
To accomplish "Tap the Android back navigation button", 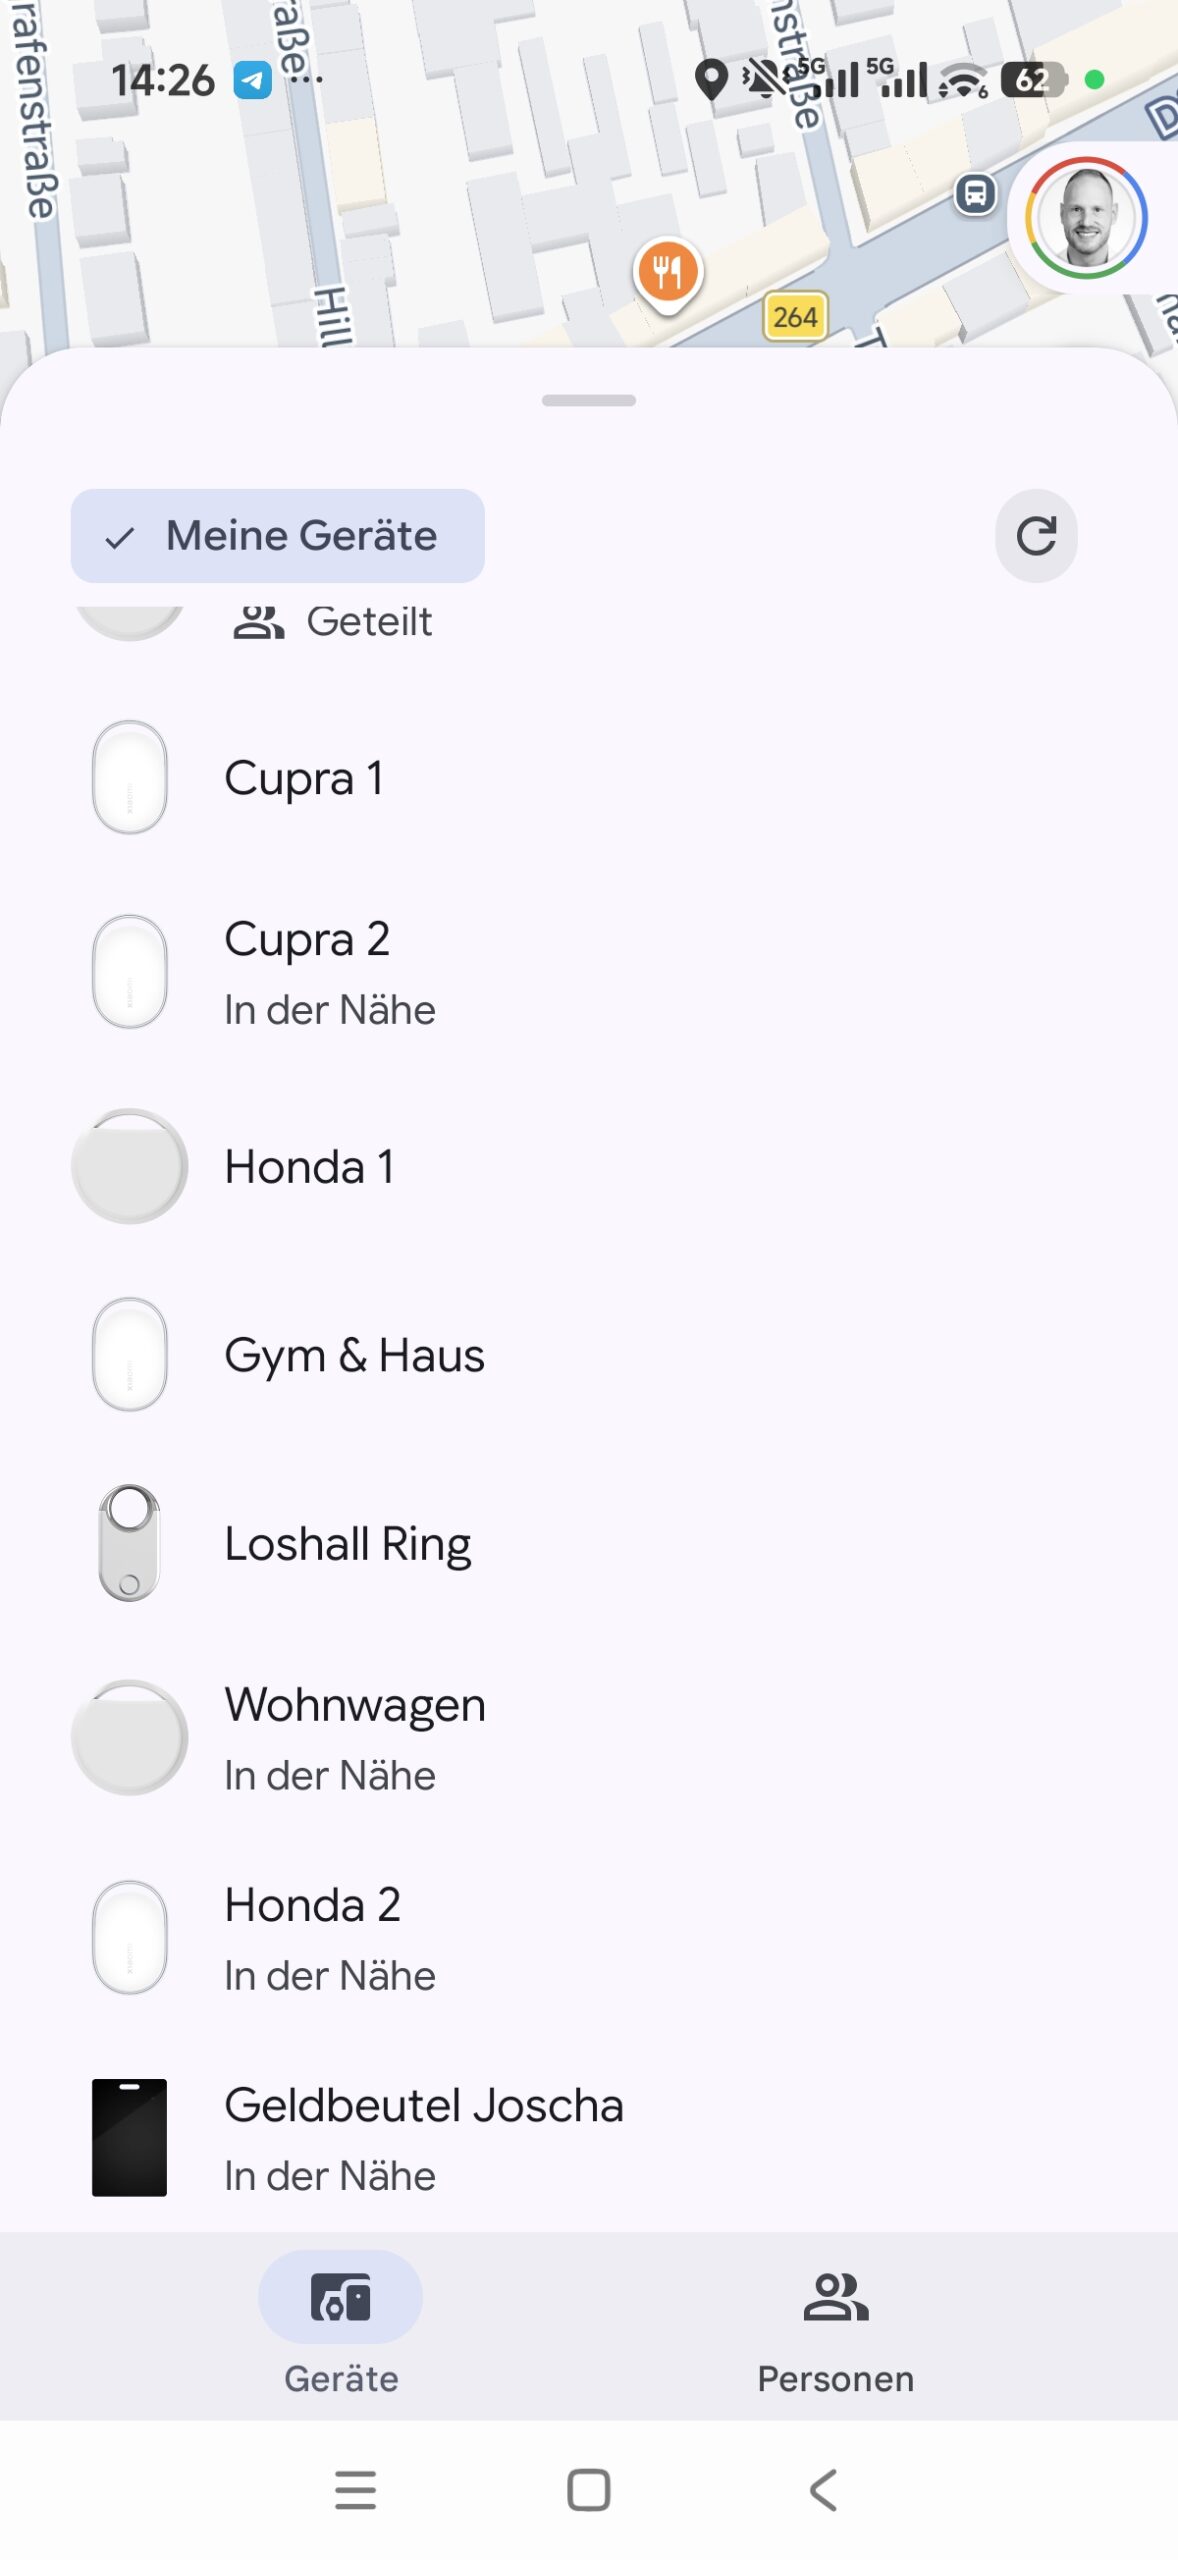I will 822,2490.
